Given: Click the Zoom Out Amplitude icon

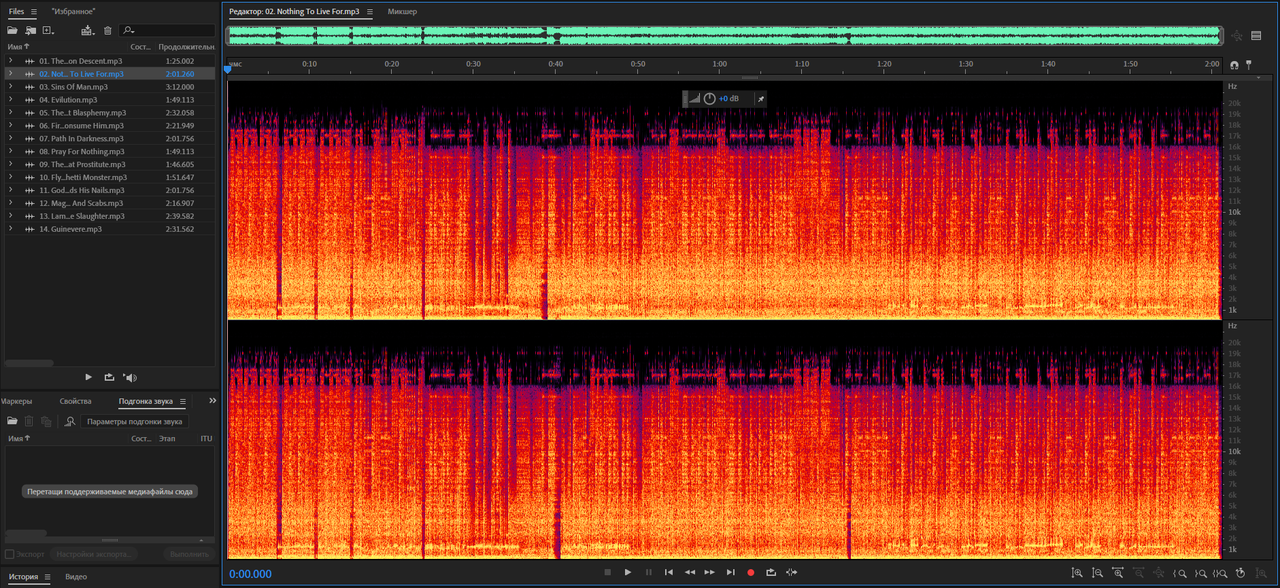Looking at the screenshot, I should [x=1097, y=573].
